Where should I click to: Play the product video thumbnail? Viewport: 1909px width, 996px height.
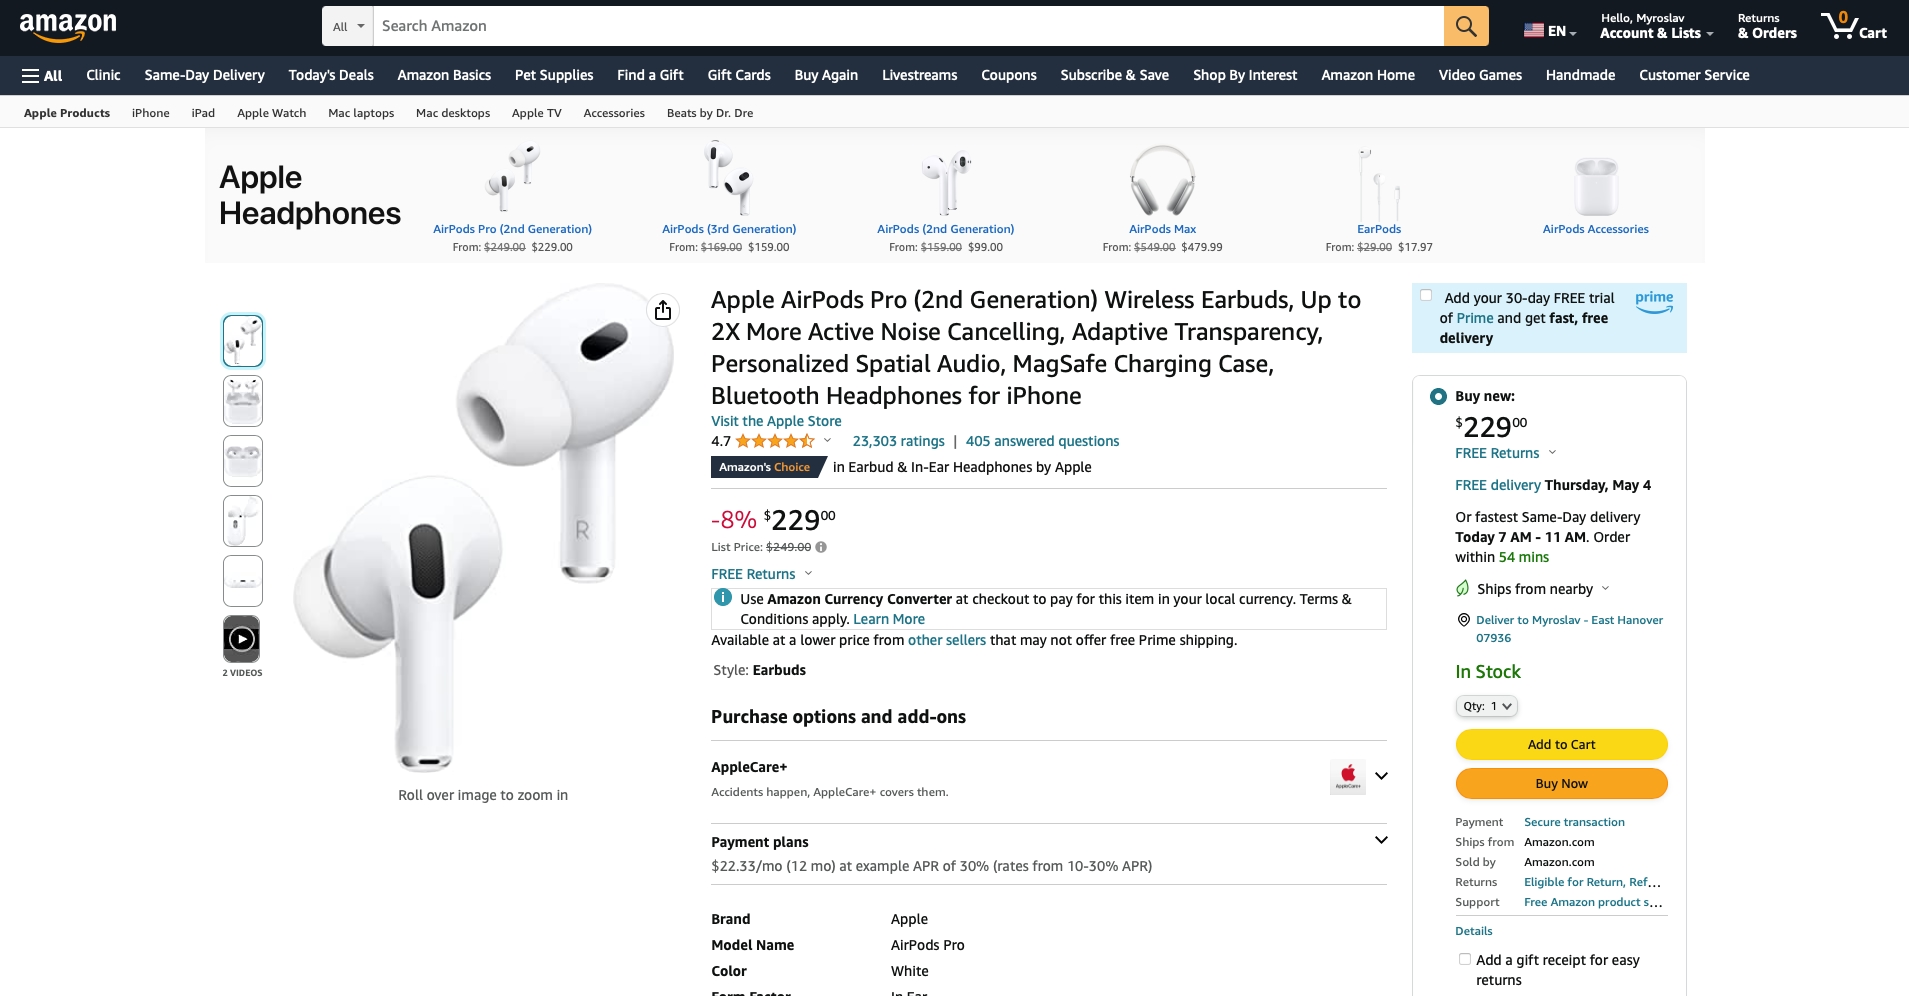pos(242,639)
